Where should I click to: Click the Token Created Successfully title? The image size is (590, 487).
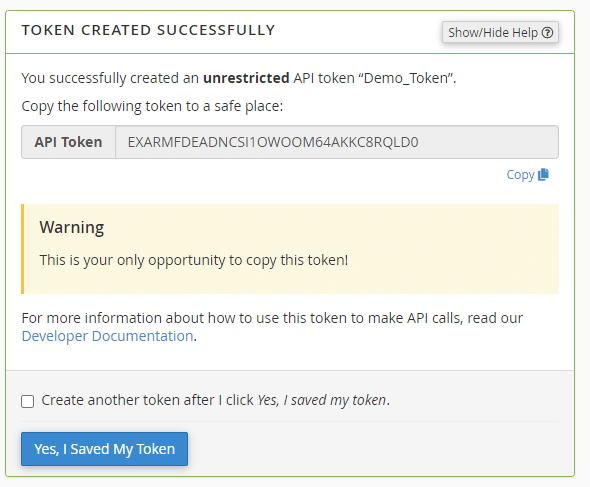148,30
